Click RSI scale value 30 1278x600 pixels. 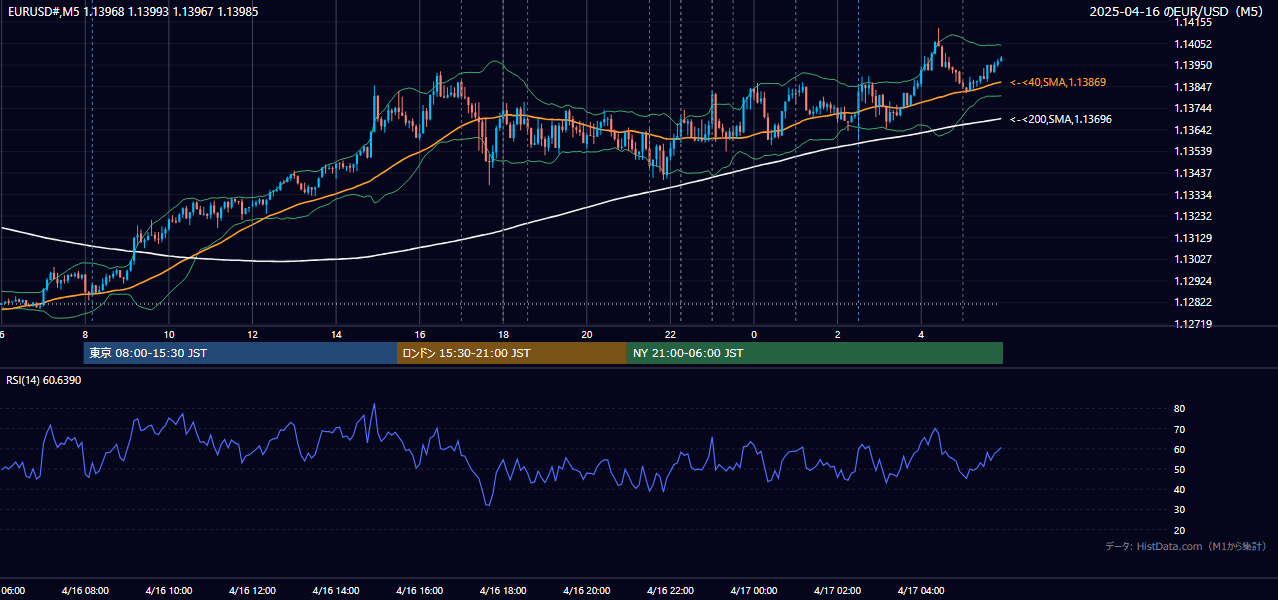(1179, 510)
